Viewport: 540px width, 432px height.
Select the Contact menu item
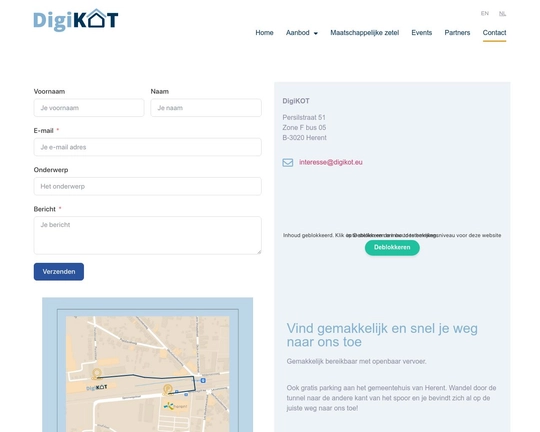(x=494, y=33)
